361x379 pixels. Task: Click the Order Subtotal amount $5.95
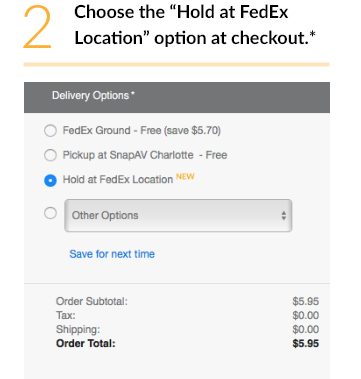(x=306, y=301)
